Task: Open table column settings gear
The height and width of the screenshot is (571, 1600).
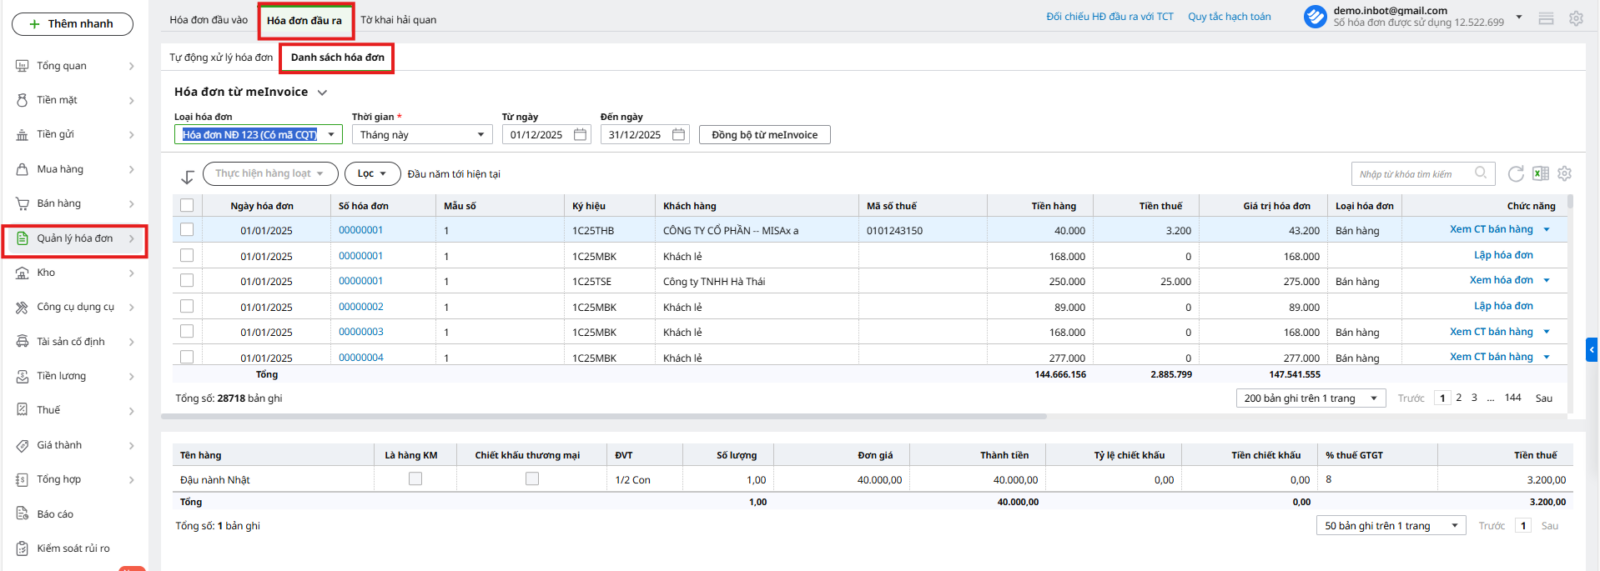Action: (x=1564, y=174)
